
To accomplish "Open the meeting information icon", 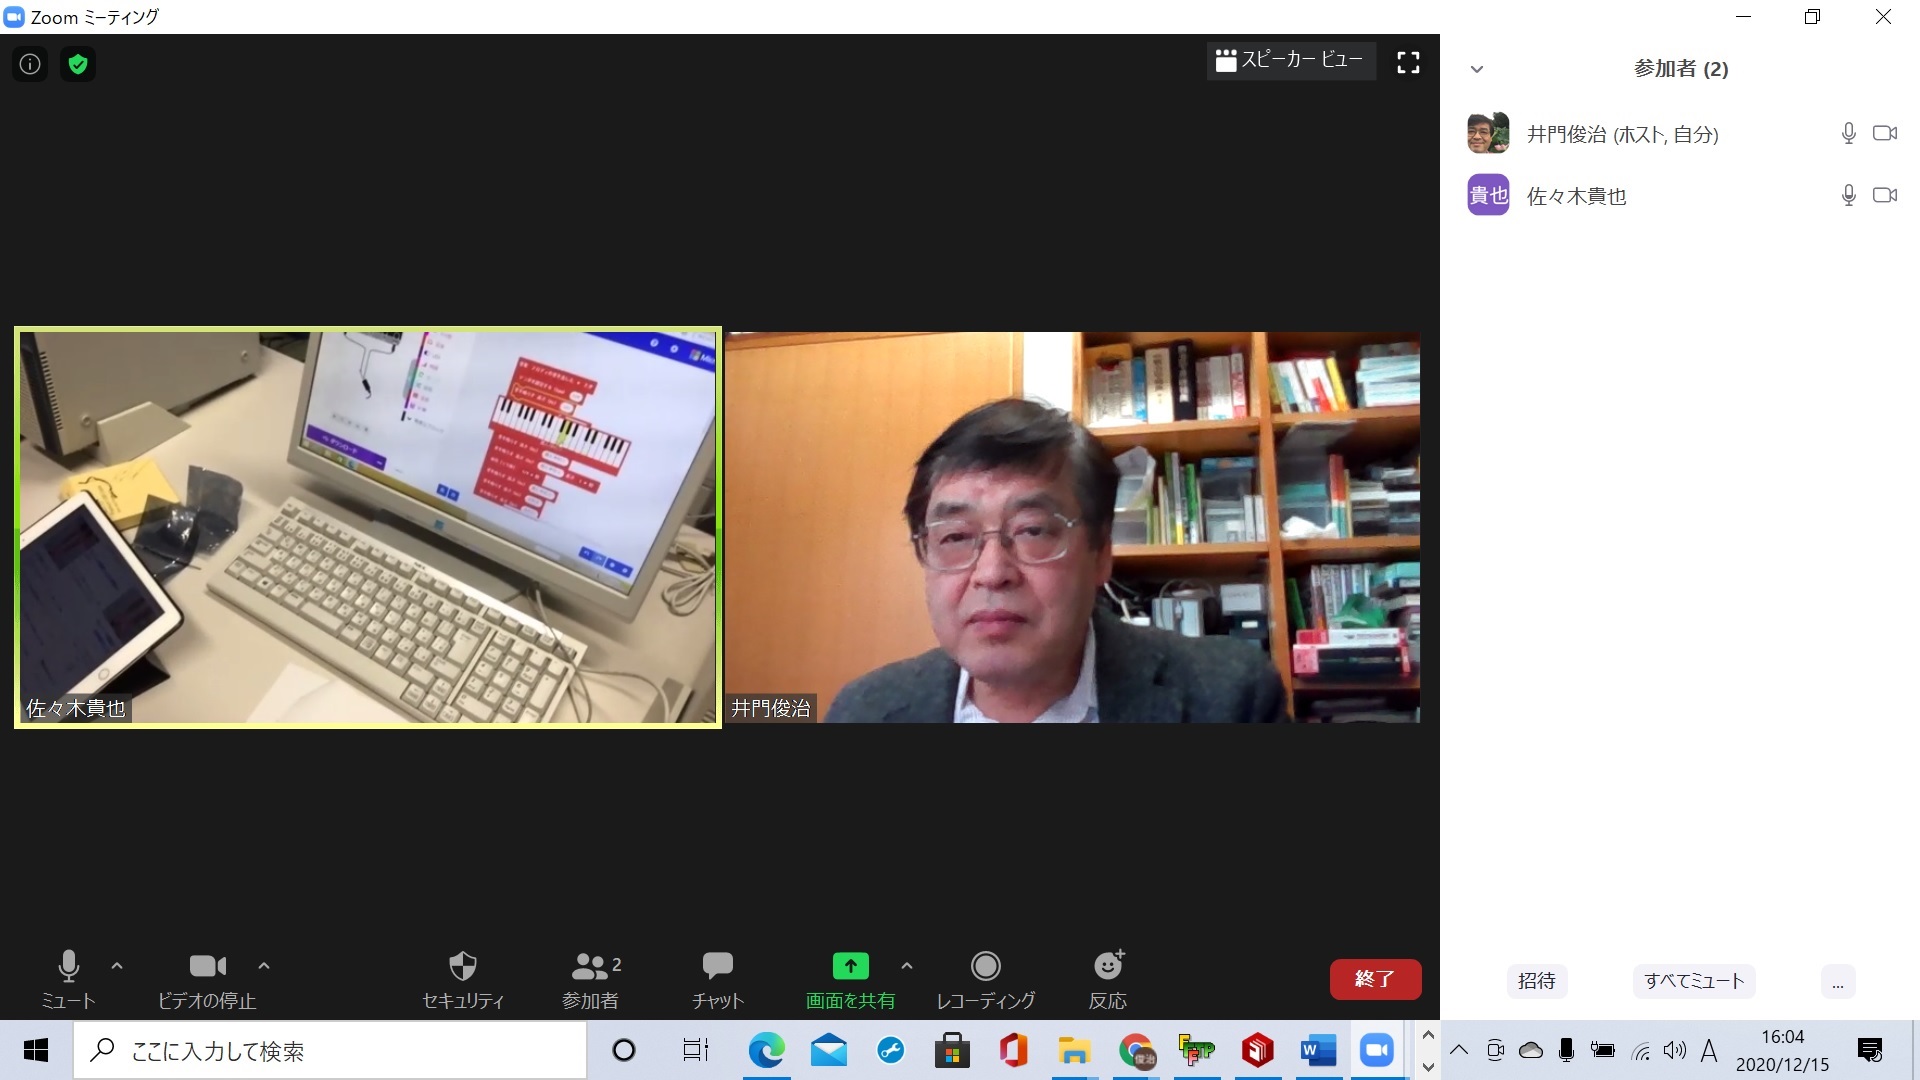I will (30, 65).
